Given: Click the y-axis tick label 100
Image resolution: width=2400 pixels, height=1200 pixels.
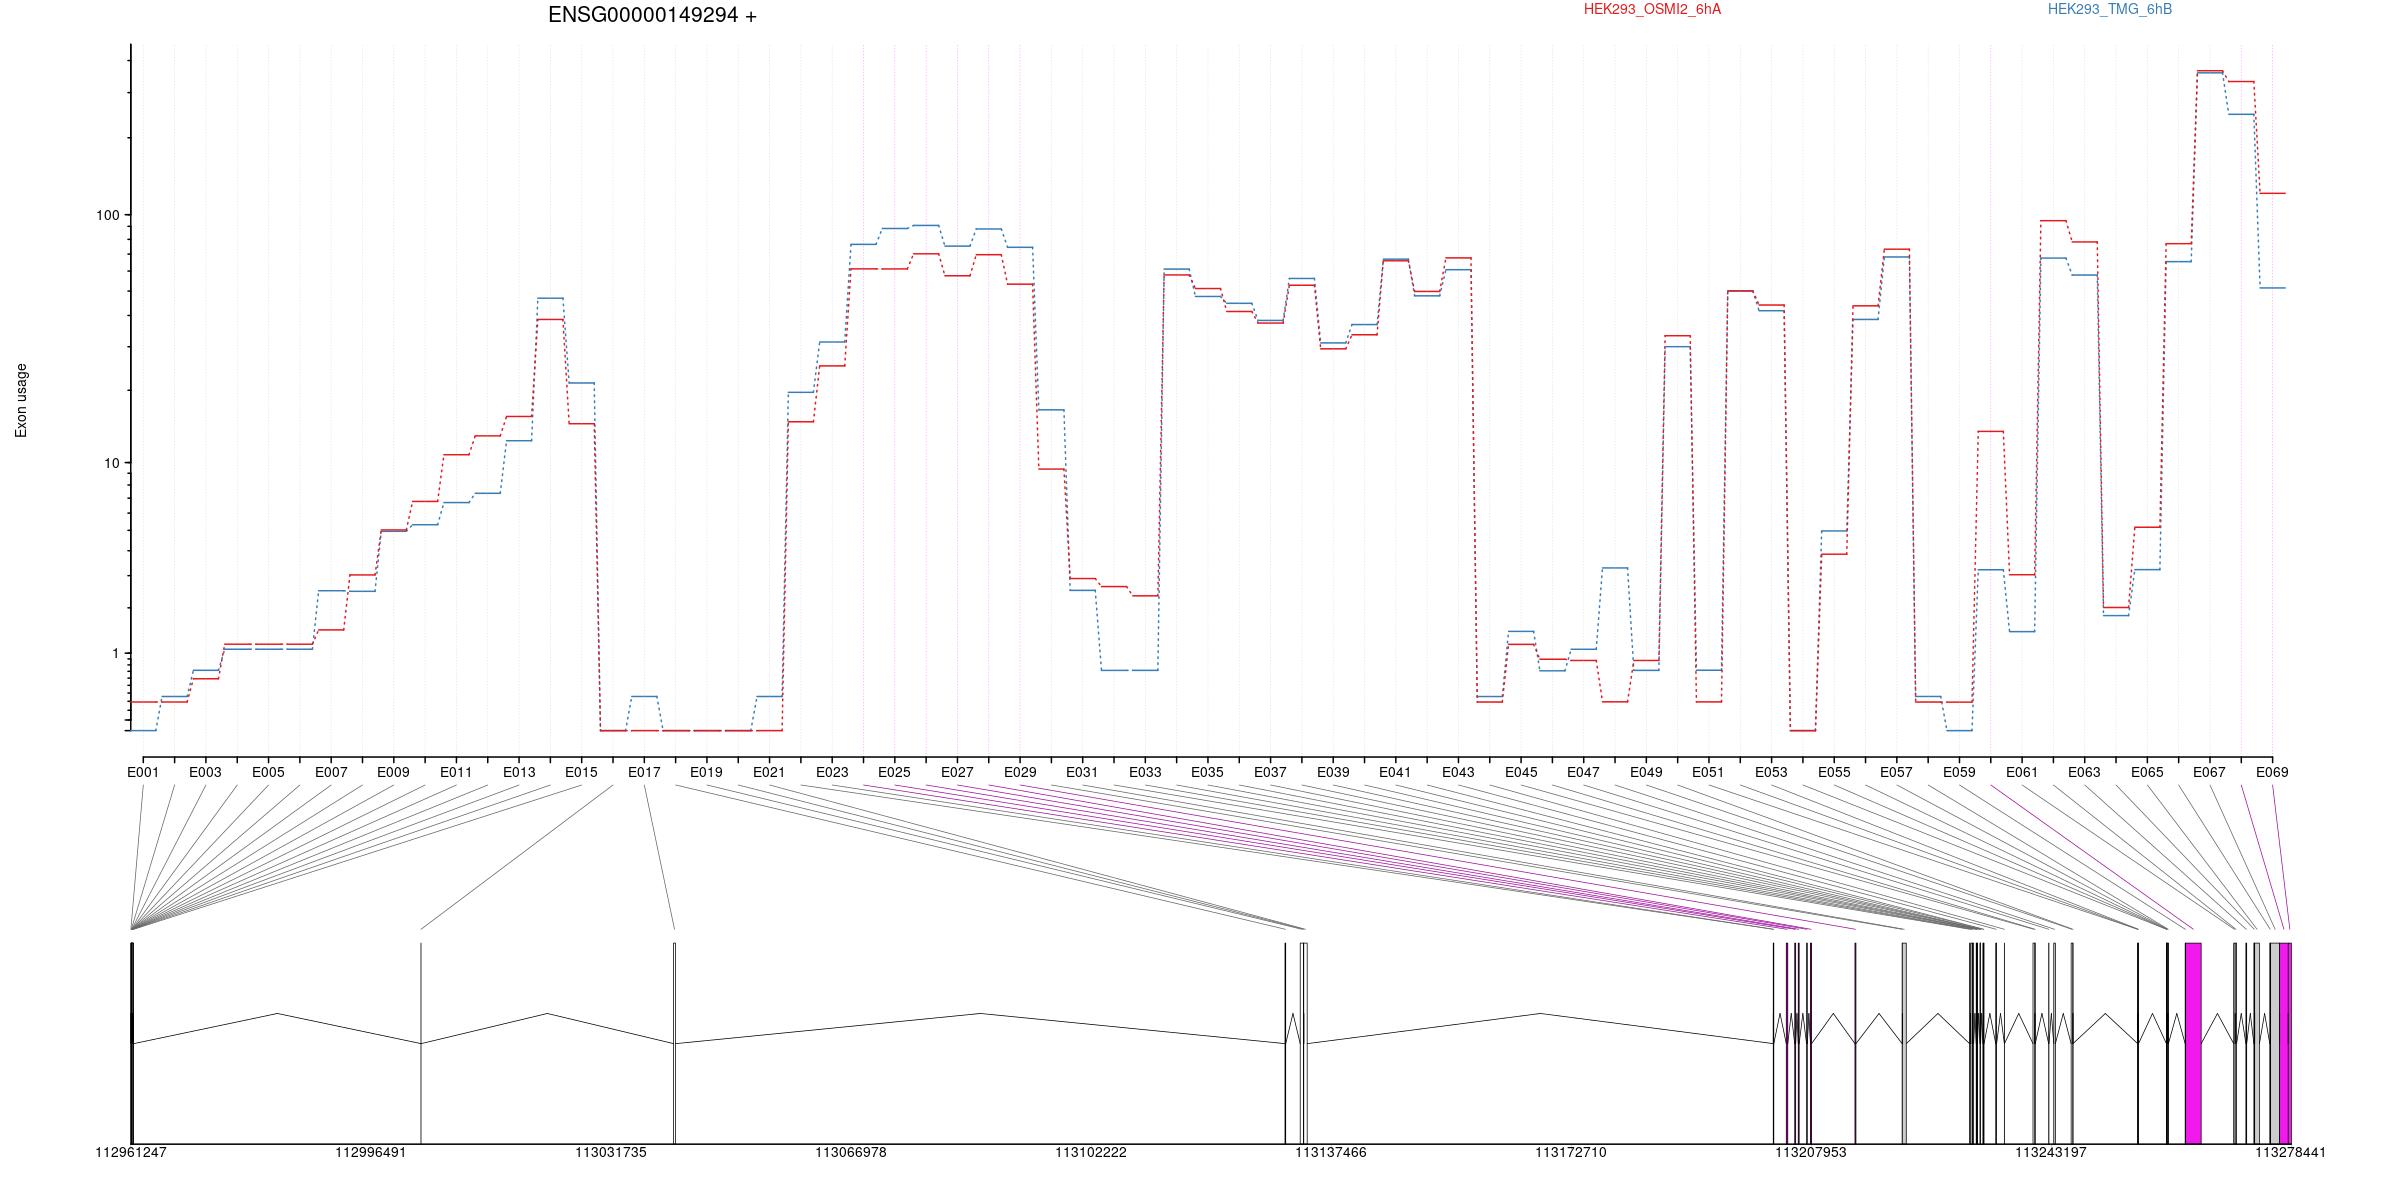Looking at the screenshot, I should click(x=107, y=215).
